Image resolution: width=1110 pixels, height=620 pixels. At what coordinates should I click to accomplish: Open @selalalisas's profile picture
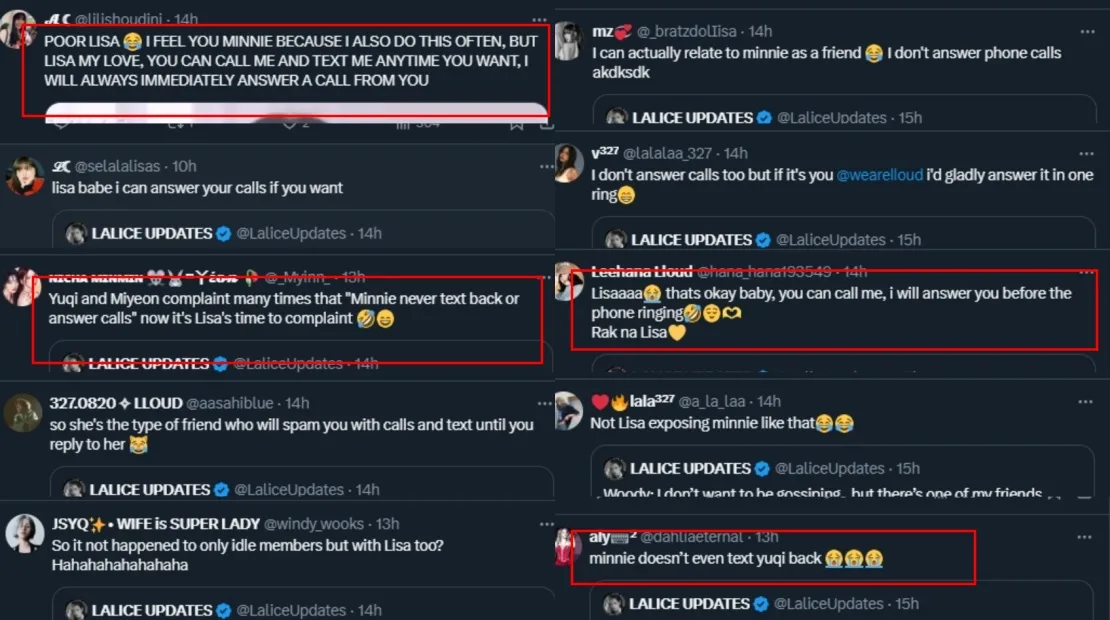pos(23,177)
